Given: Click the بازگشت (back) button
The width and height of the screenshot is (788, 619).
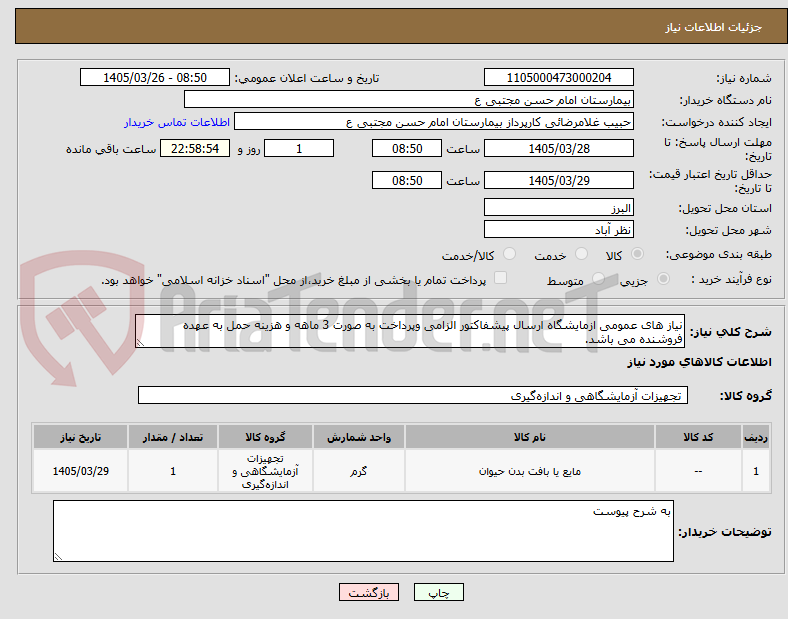Looking at the screenshot, I should pyautogui.click(x=369, y=592).
